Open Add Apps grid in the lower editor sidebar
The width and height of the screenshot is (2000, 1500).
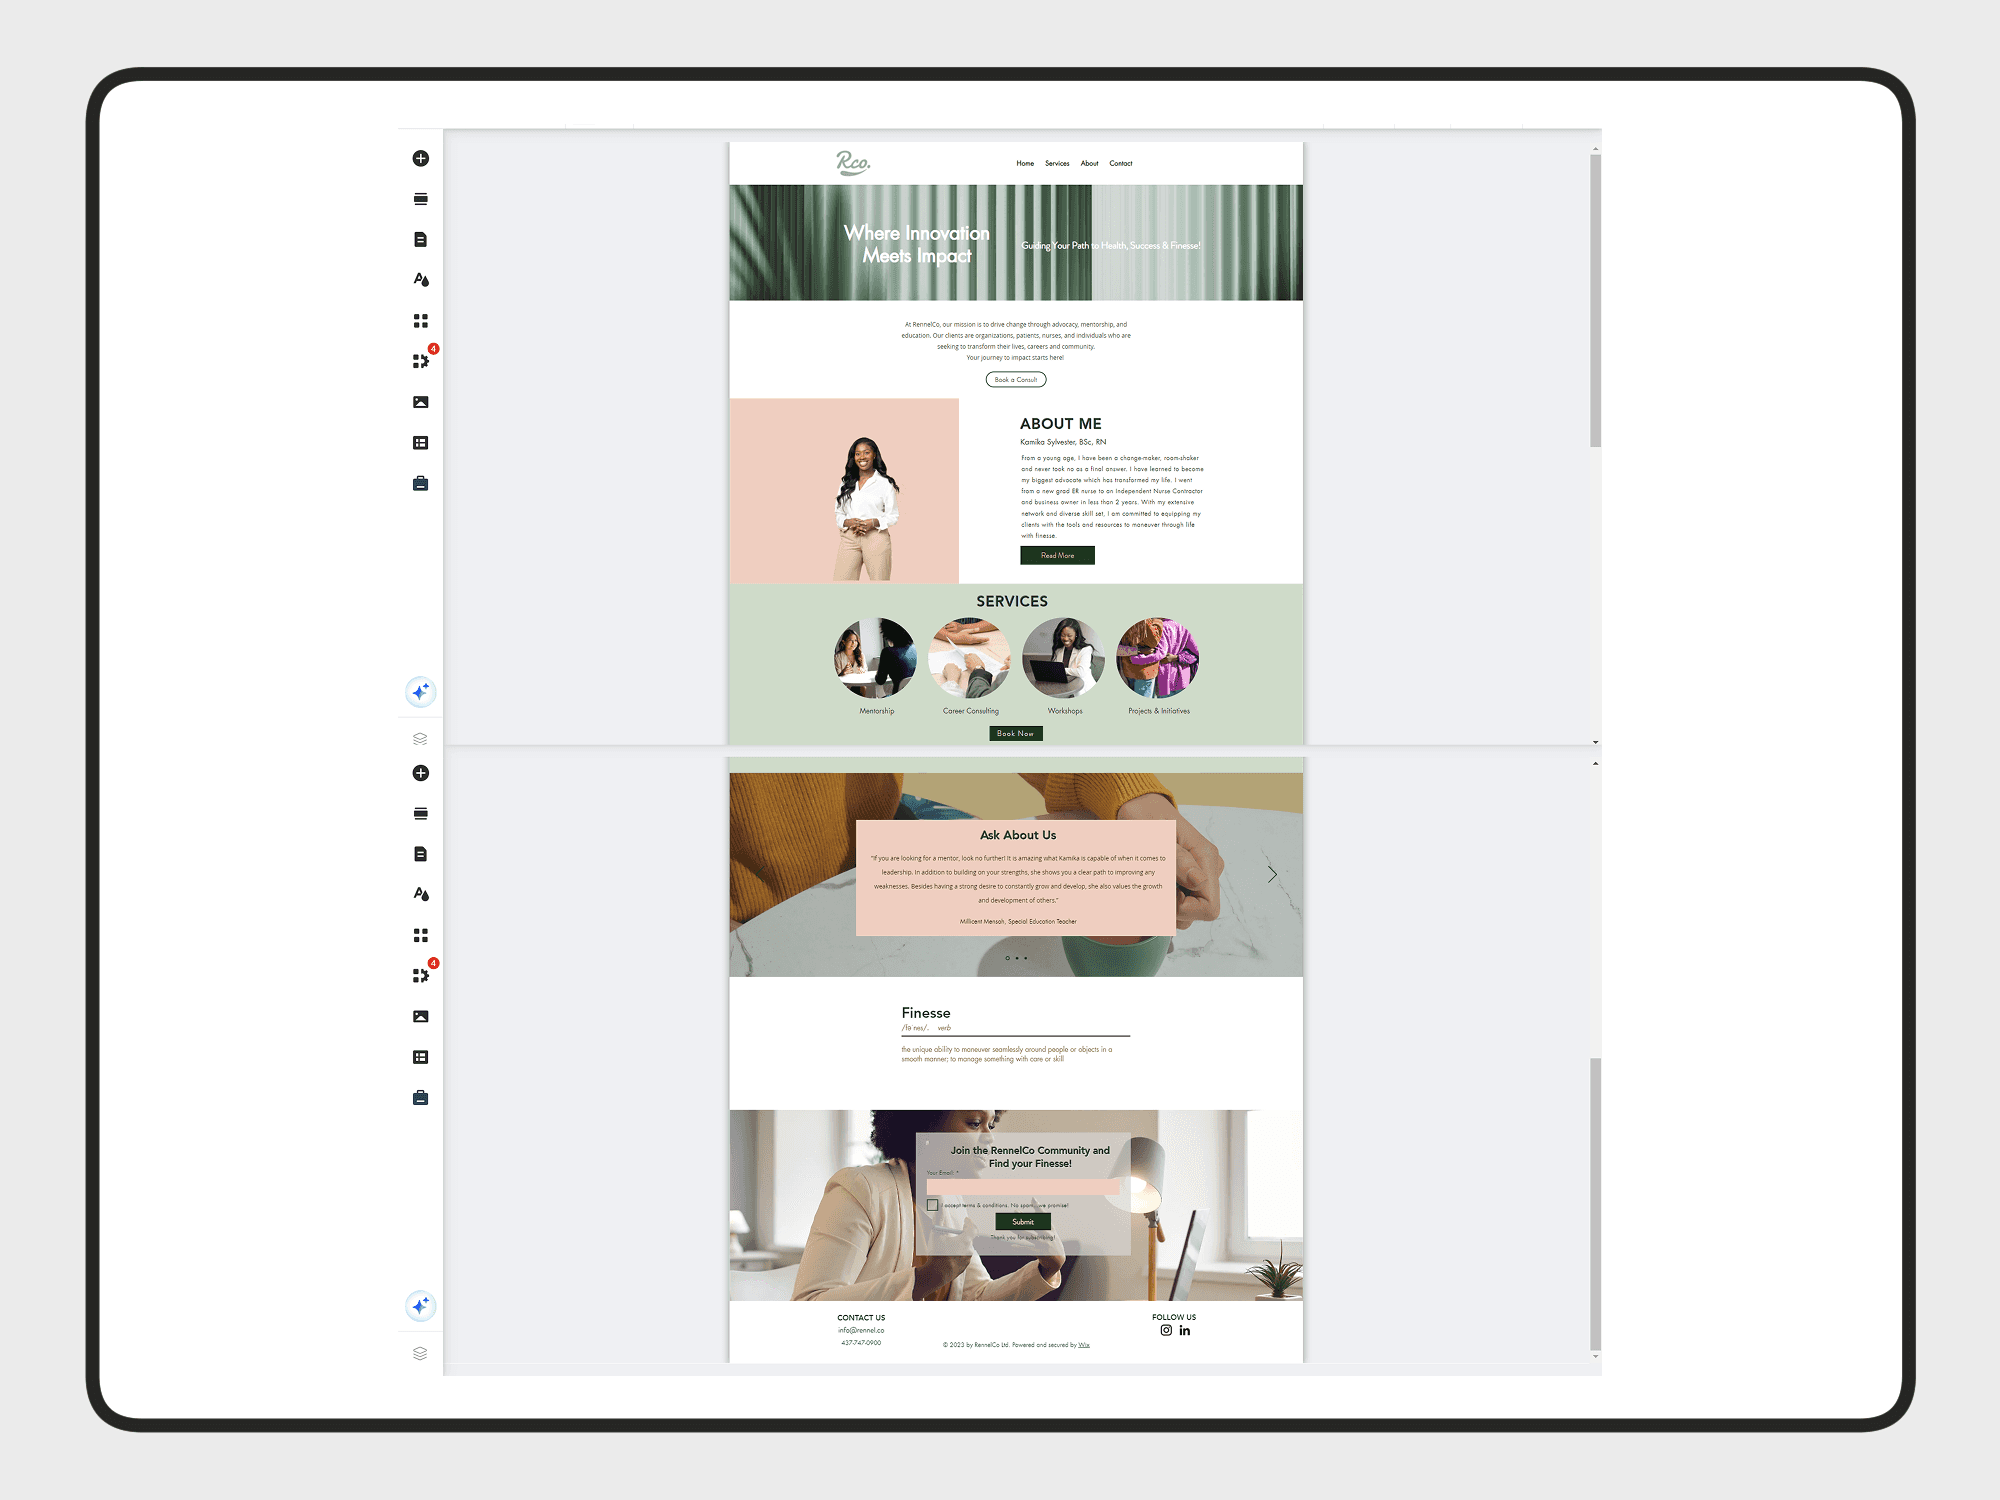tap(420, 935)
